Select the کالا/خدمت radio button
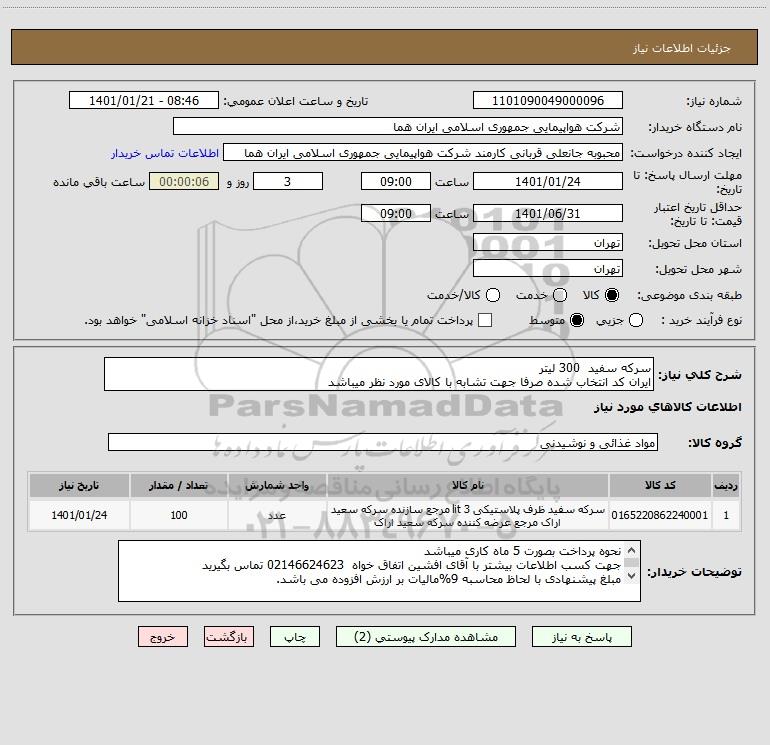Viewport: 770px width, 745px height. point(493,295)
